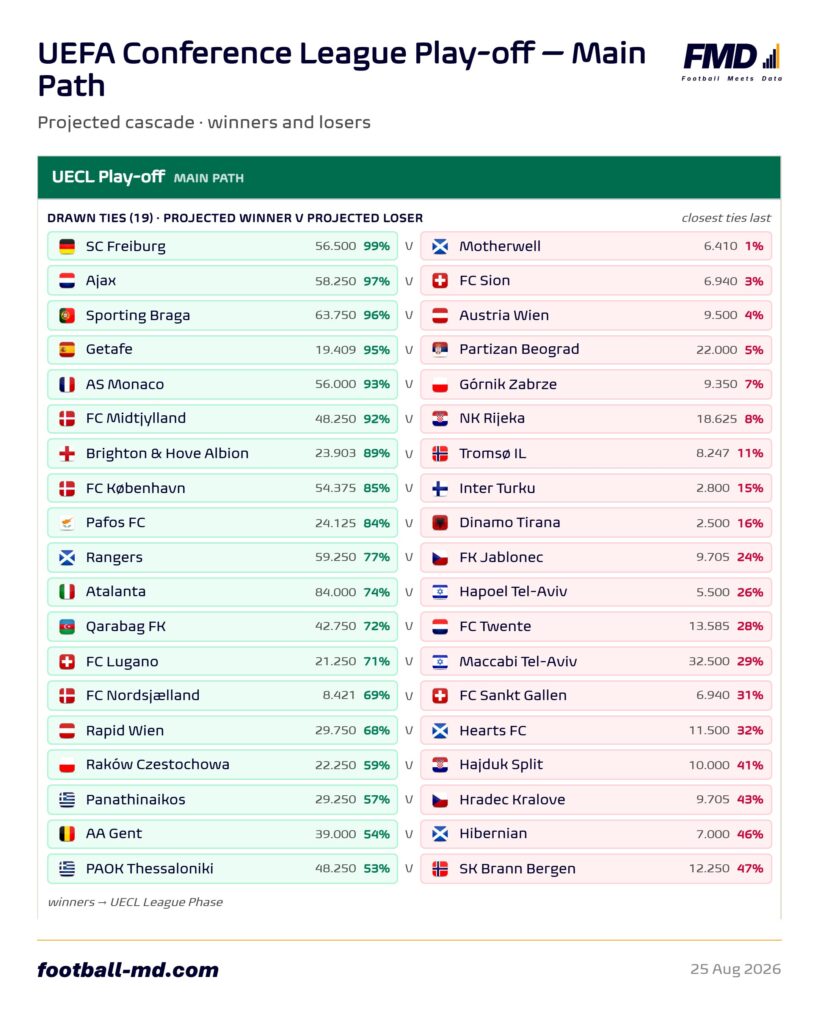This screenshot has height=1024, width=819.
Task: Click the Maccabi Tel-Aviv team name
Action: (518, 662)
